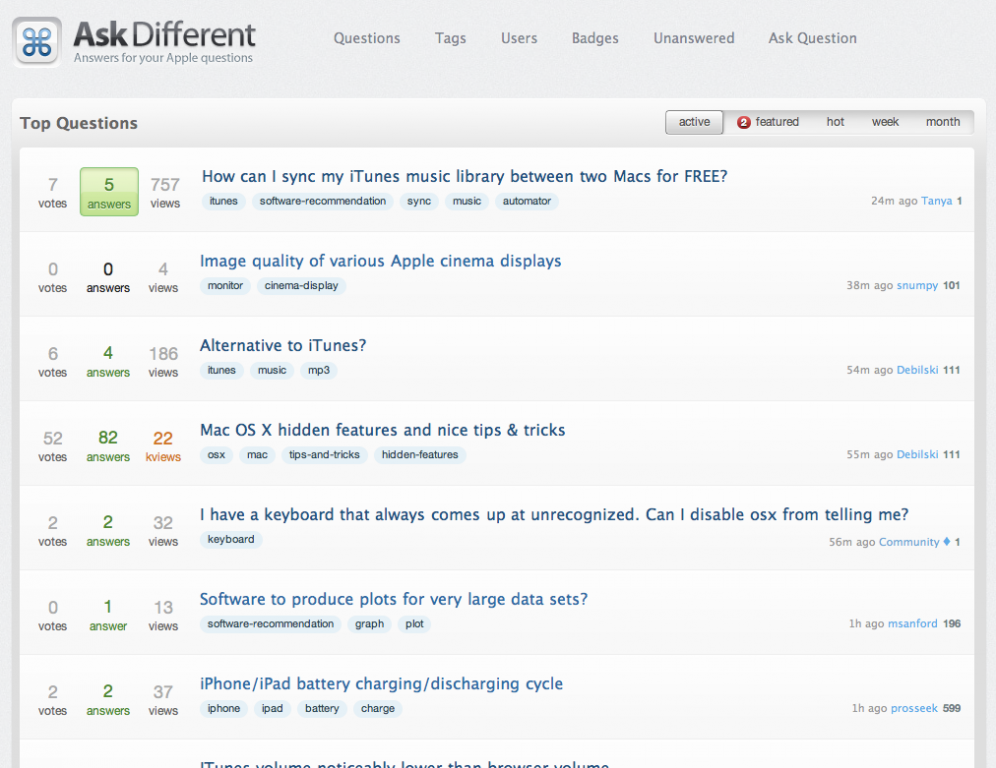Click the red featured count badge
996x768 pixels.
(x=743, y=123)
